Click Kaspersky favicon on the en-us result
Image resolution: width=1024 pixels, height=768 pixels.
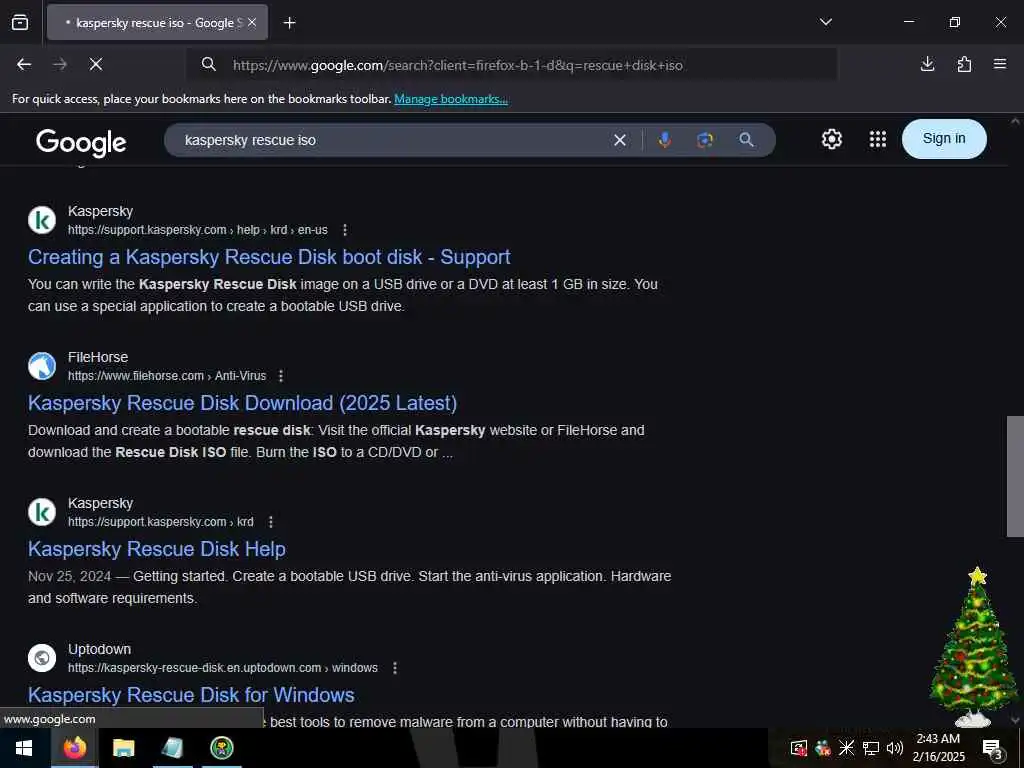[42, 220]
